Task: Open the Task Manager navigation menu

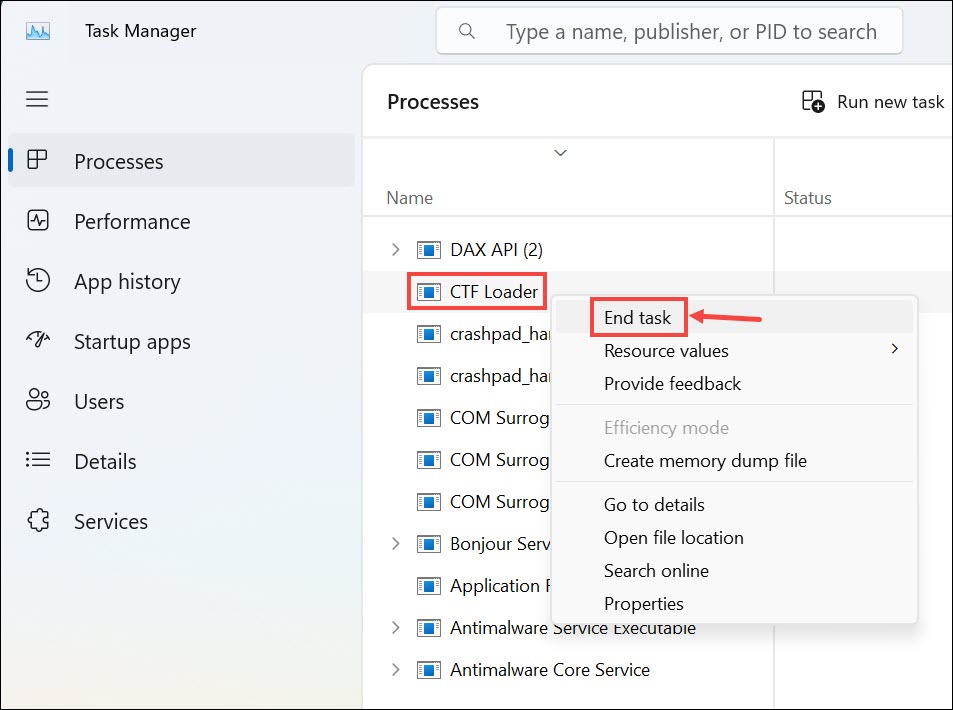Action: click(x=37, y=98)
